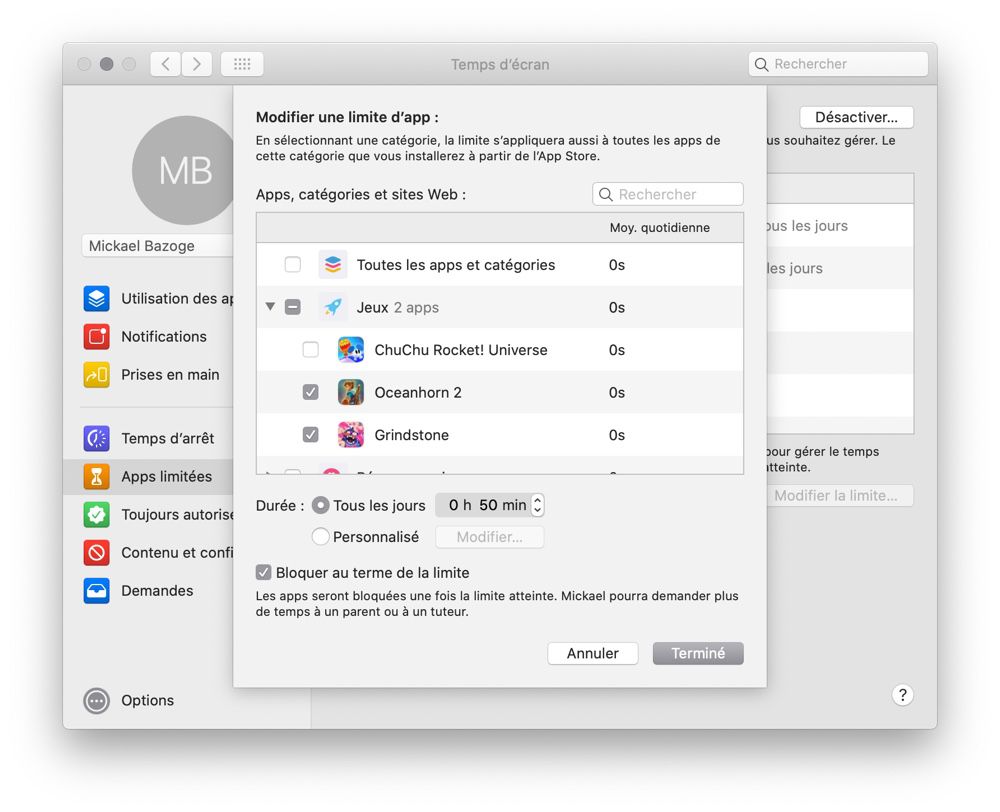Click the Jeux rocket category icon
Viewport: 1000px width, 812px height.
pyautogui.click(x=333, y=307)
